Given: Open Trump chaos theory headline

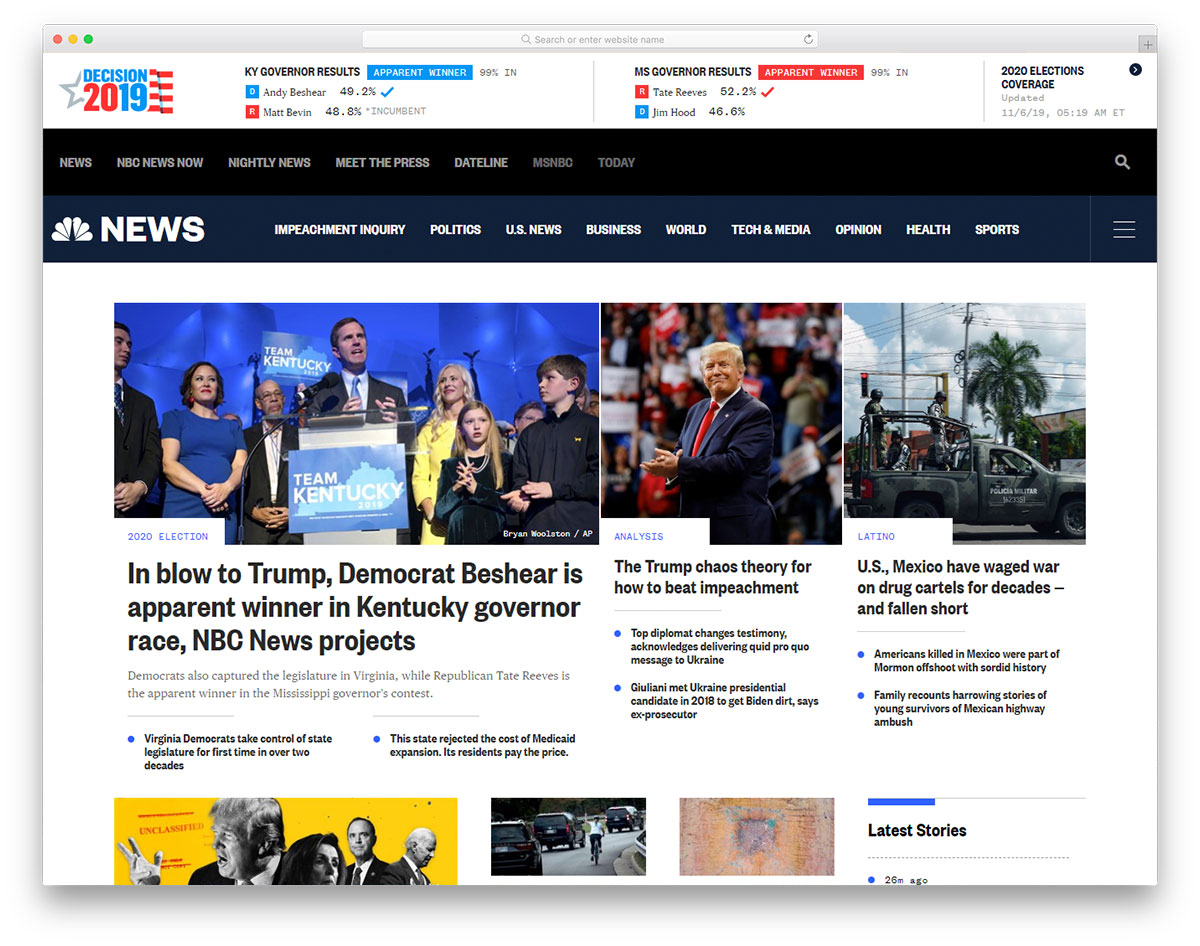Looking at the screenshot, I should [713, 577].
